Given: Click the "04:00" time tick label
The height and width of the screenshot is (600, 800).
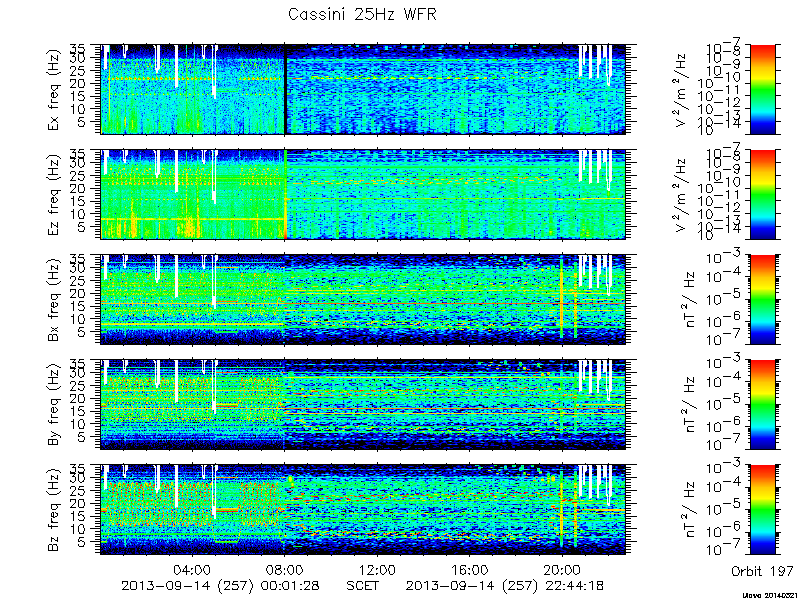Looking at the screenshot, I should pos(192,569).
